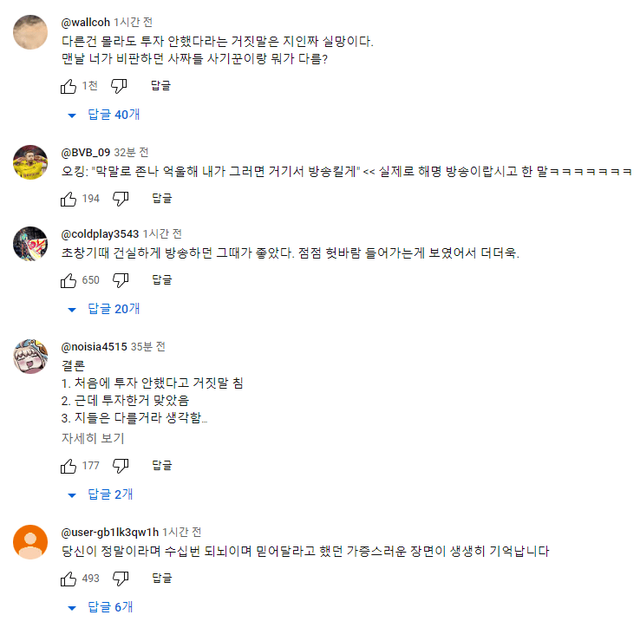Screen dimensions: 640x629
Task: Open the @user-gb1lk3qw1h orange avatar
Action: coord(31,542)
